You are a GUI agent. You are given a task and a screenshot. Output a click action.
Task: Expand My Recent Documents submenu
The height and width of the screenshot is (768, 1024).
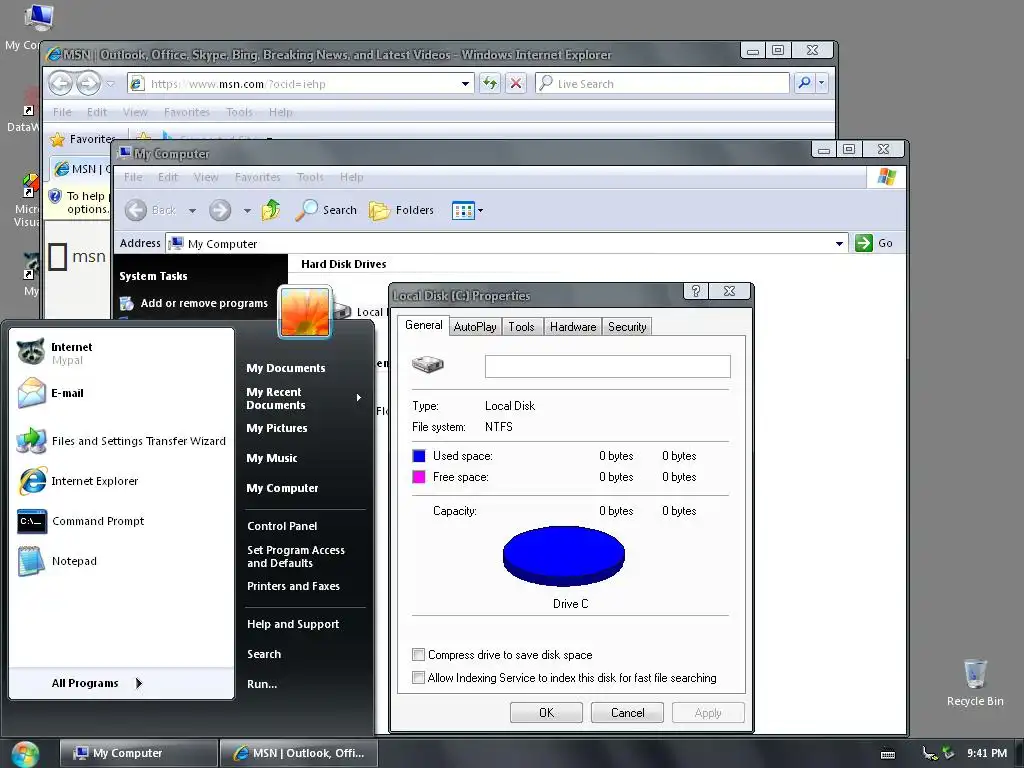359,398
